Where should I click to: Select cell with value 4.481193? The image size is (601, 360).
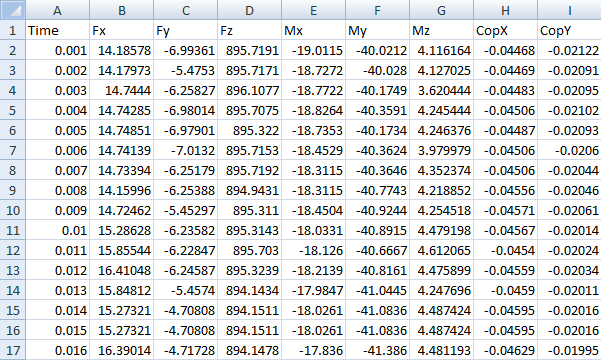coord(442,350)
